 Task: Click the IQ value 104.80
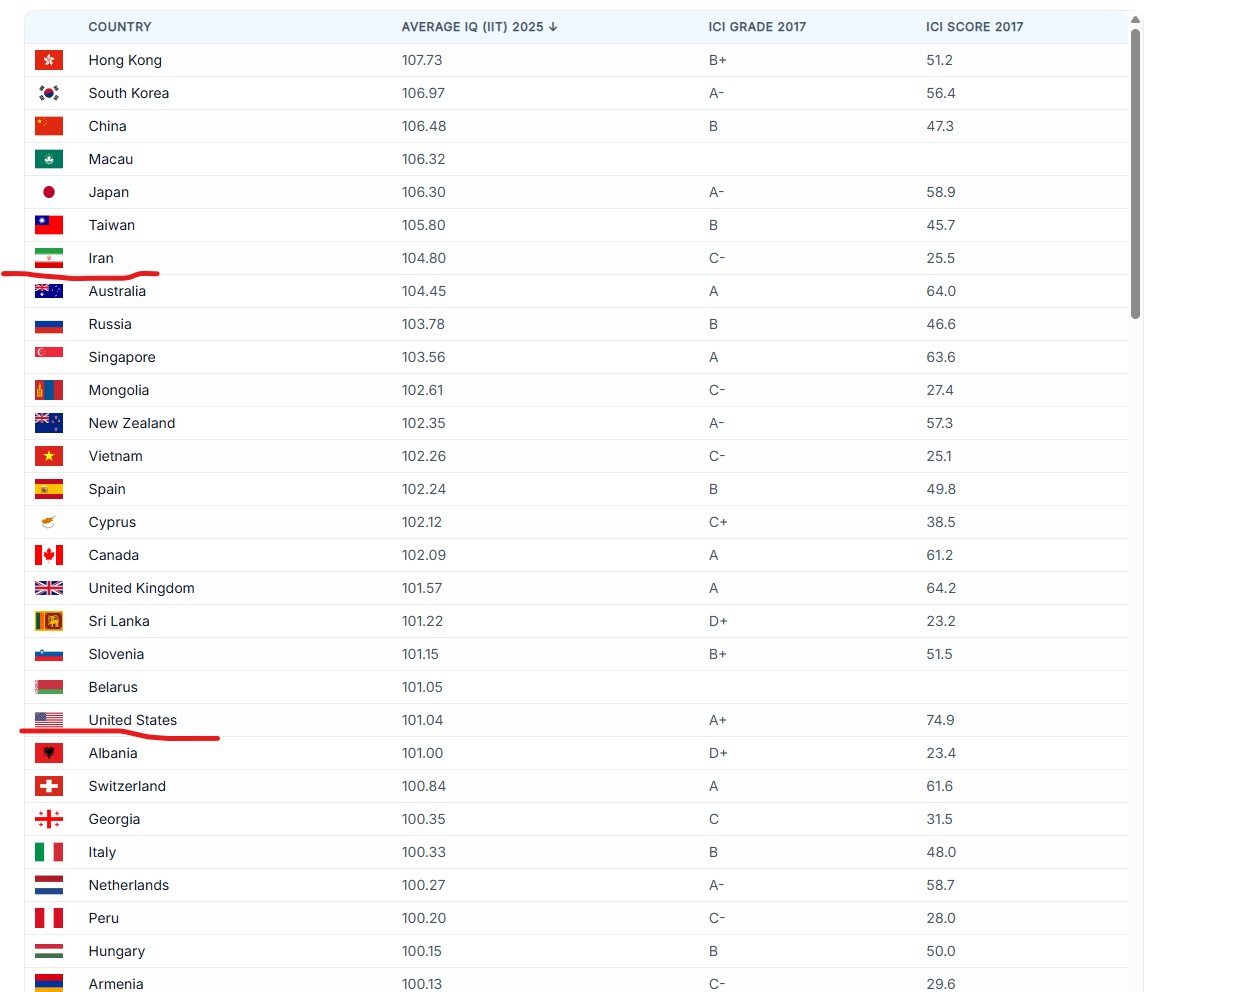click(x=424, y=258)
